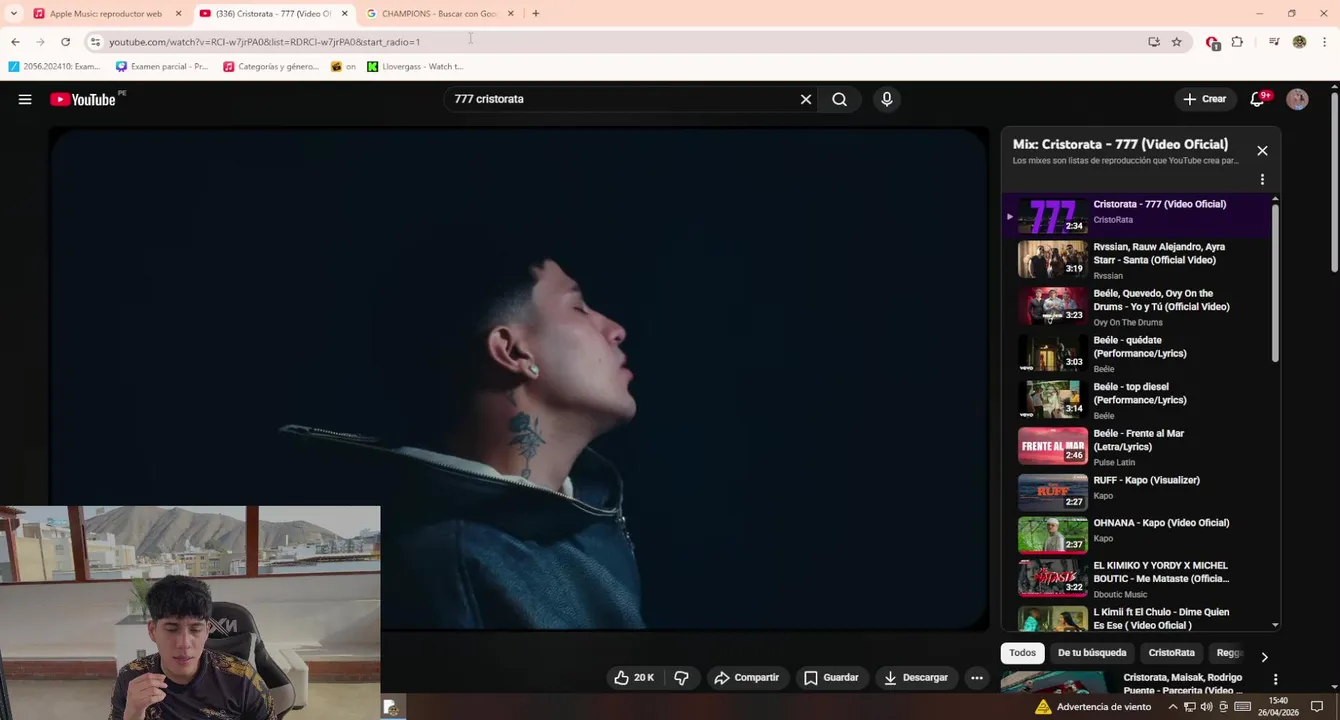
Task: Bookmark this page with the star icon
Action: coord(1177,42)
